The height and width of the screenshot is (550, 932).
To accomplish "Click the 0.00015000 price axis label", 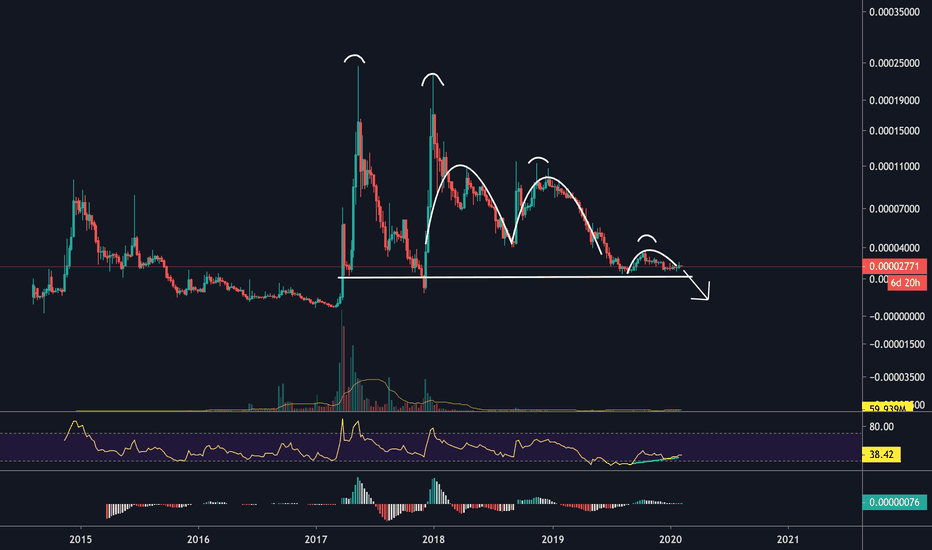I will pyautogui.click(x=894, y=131).
